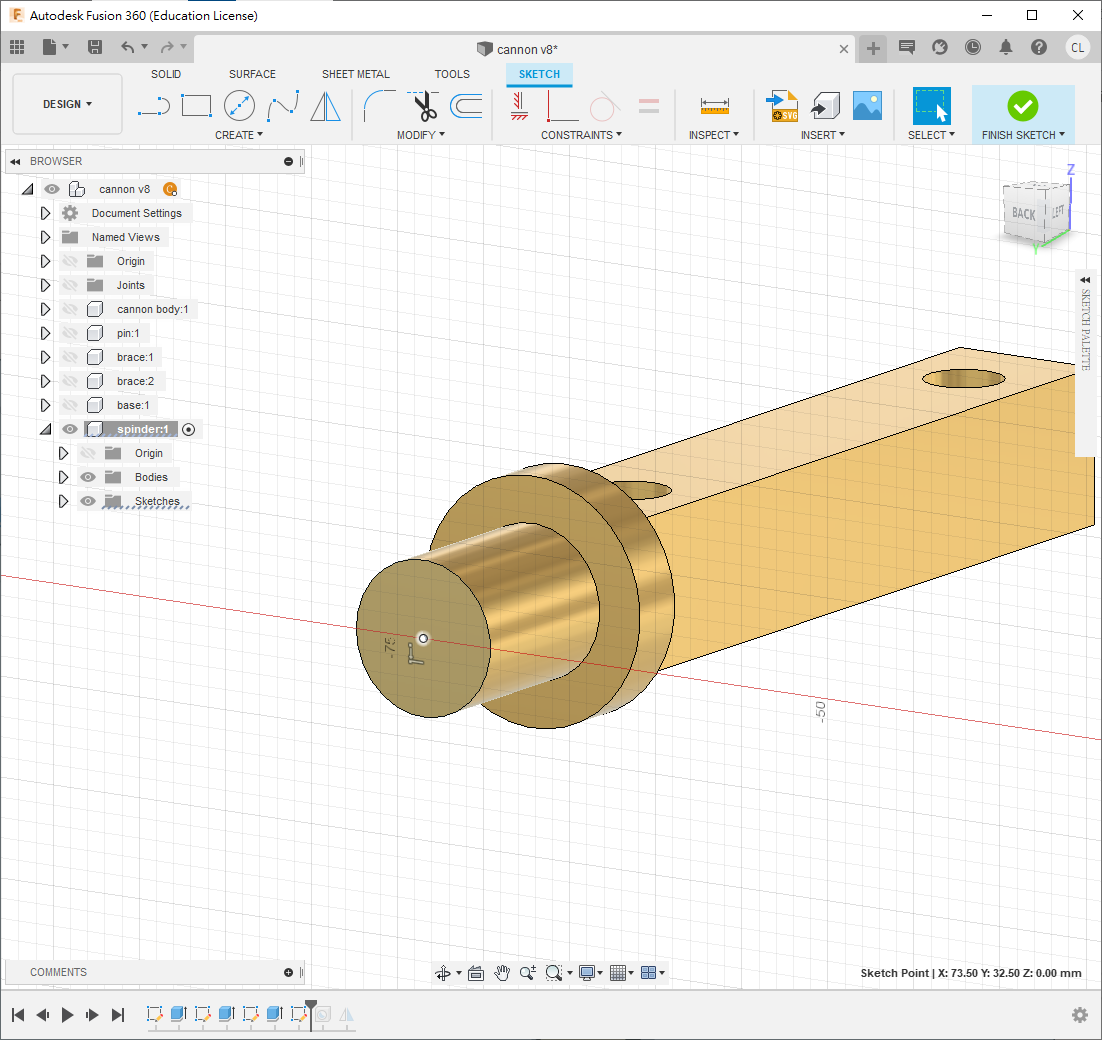
Task: Show the cannon body:1 component
Action: click(70, 309)
